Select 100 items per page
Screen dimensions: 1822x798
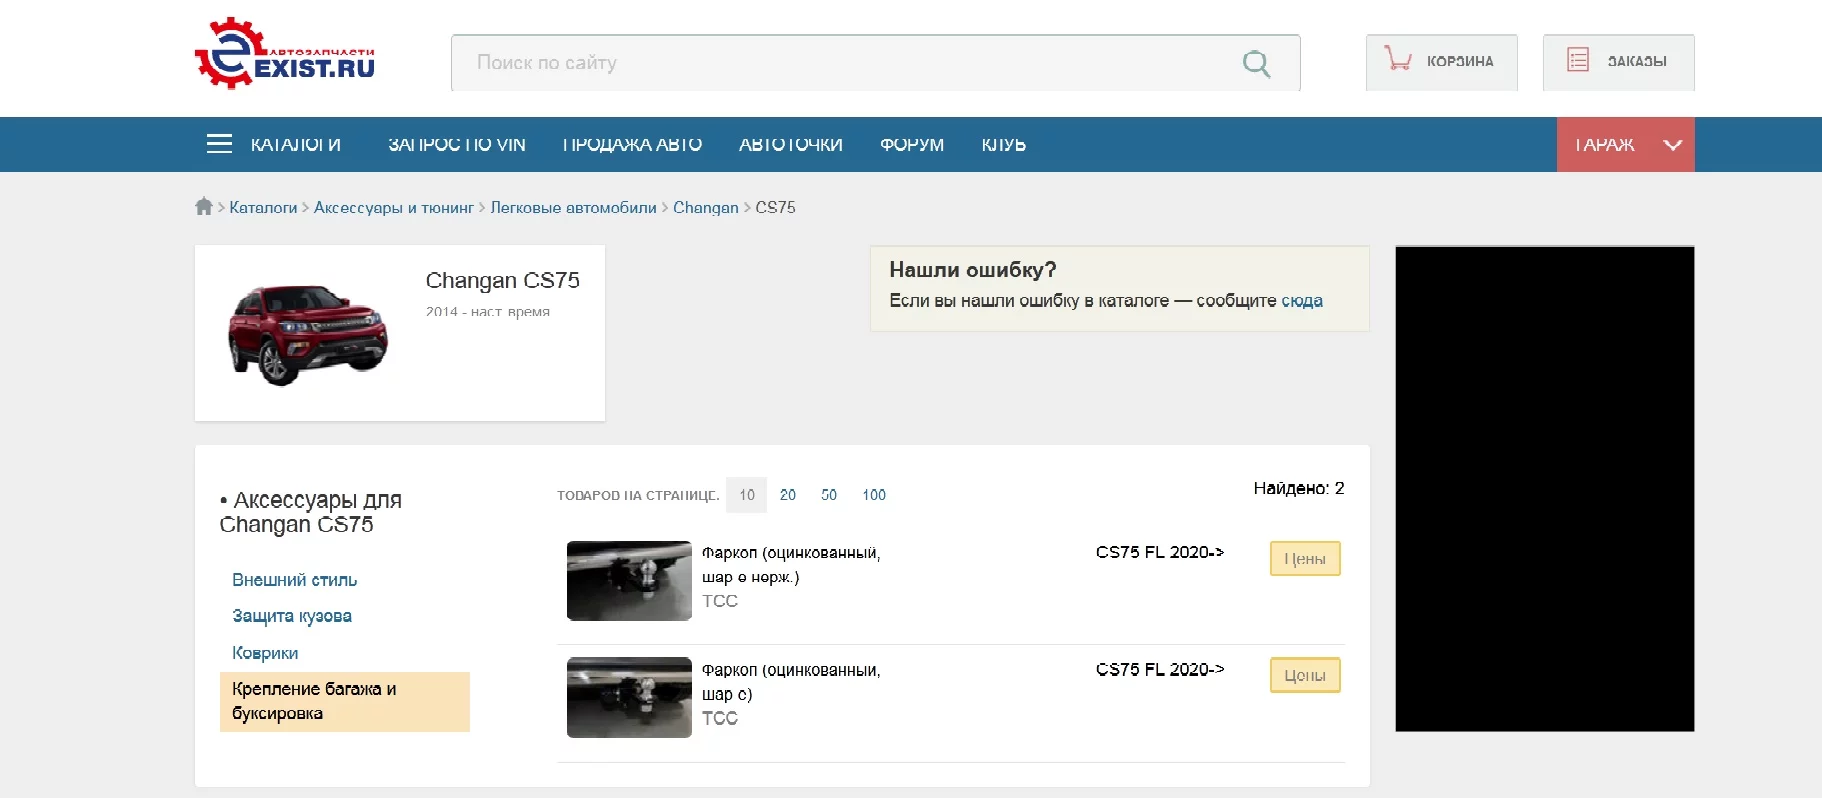(x=874, y=495)
